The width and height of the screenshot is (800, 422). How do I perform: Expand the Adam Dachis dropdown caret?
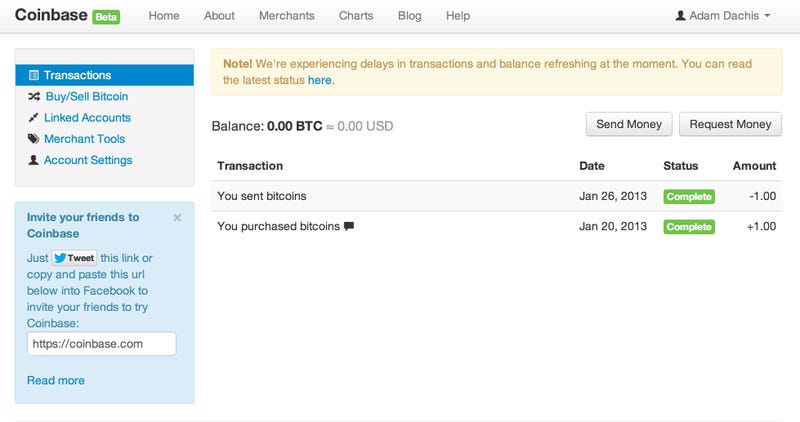coord(767,16)
